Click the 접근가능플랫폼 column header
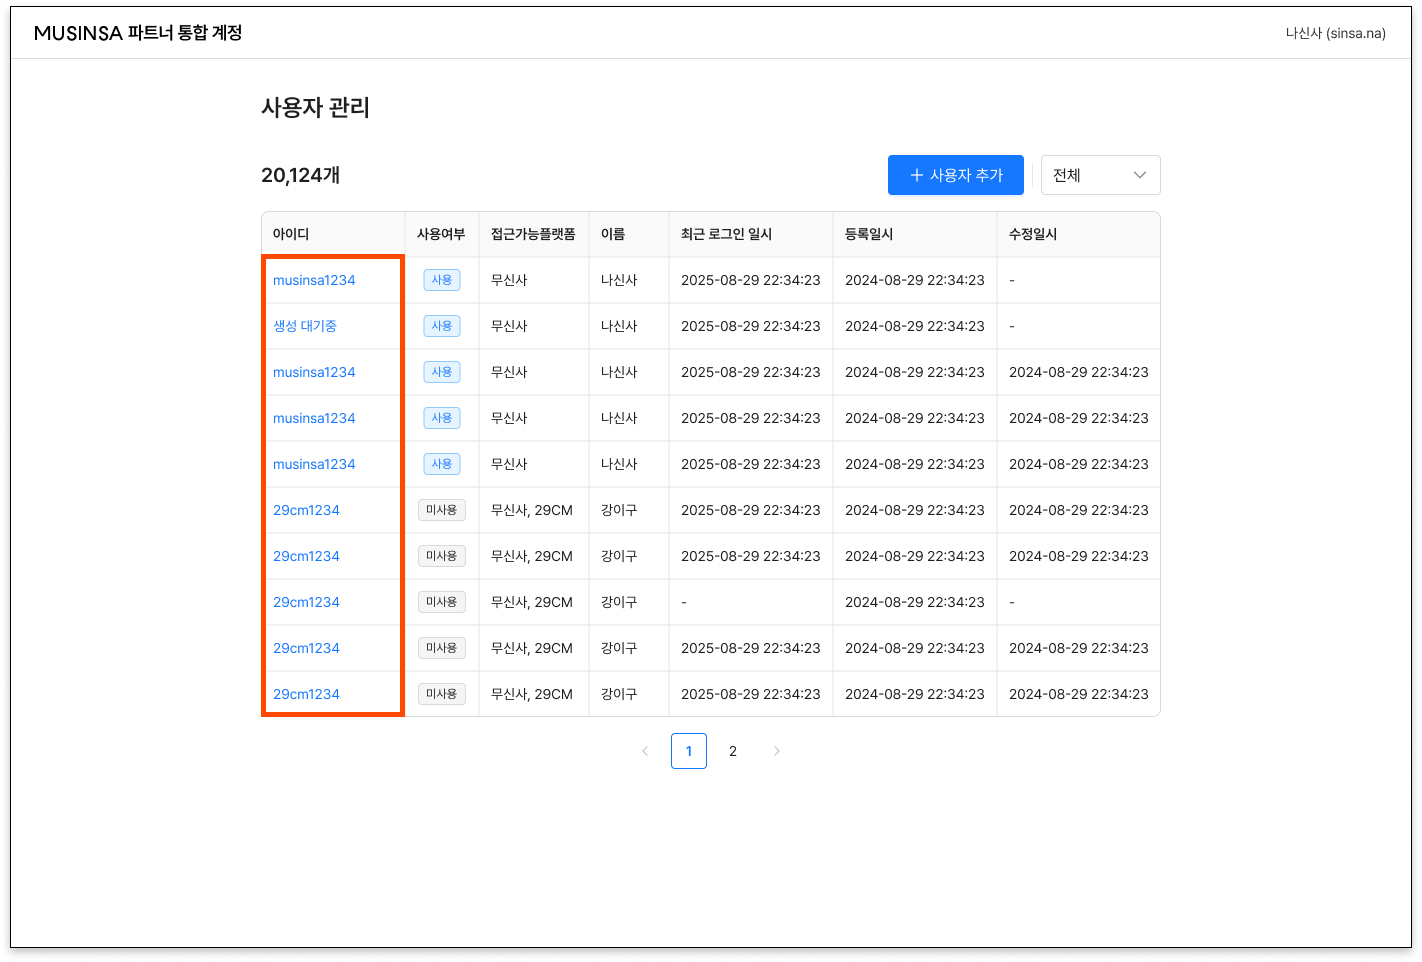Viewport: 1422px width, 962px height. pyautogui.click(x=533, y=234)
